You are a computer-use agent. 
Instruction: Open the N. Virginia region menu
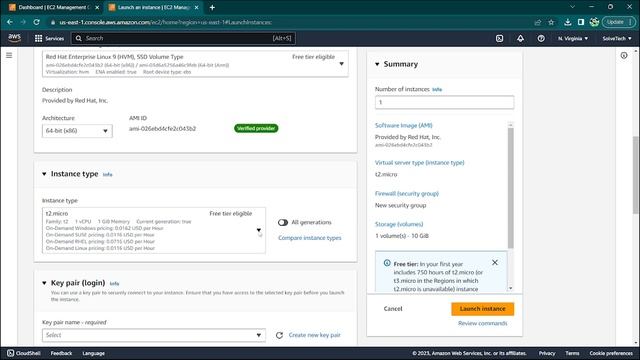tap(573, 38)
